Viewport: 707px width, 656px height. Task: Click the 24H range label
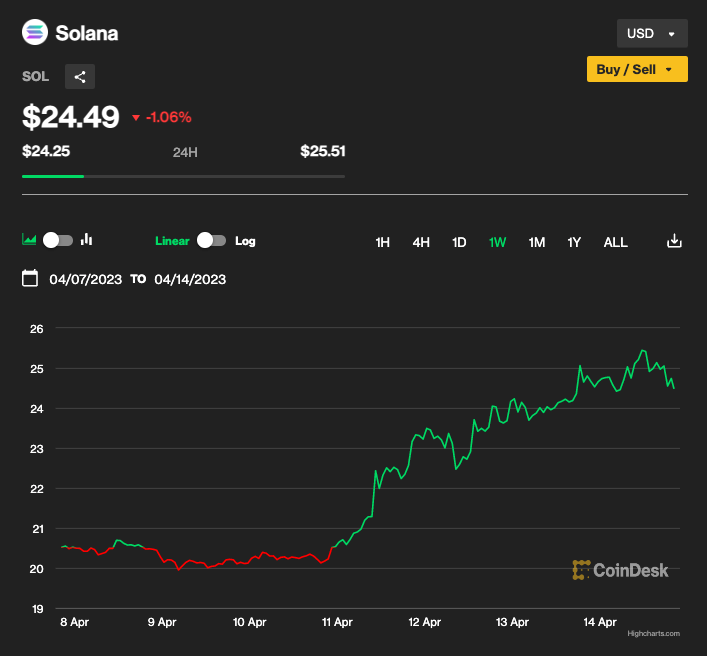click(185, 152)
